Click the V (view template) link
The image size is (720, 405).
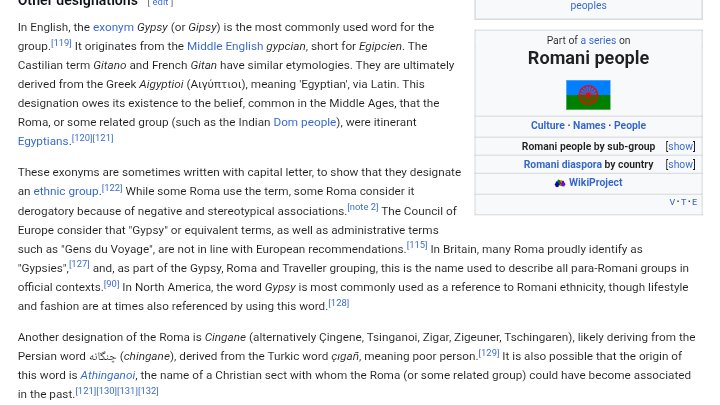pyautogui.click(x=672, y=202)
